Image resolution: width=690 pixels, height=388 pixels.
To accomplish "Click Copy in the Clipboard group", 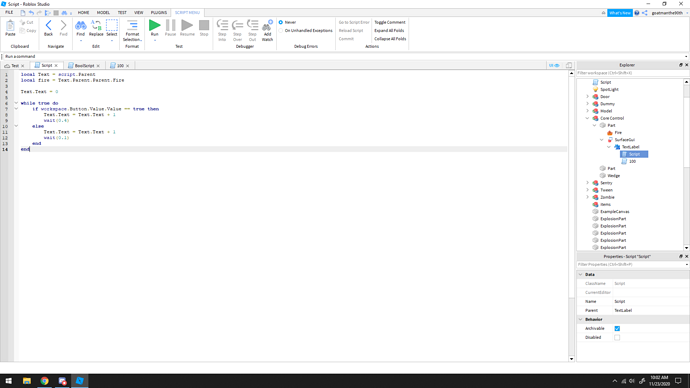I will [28, 31].
